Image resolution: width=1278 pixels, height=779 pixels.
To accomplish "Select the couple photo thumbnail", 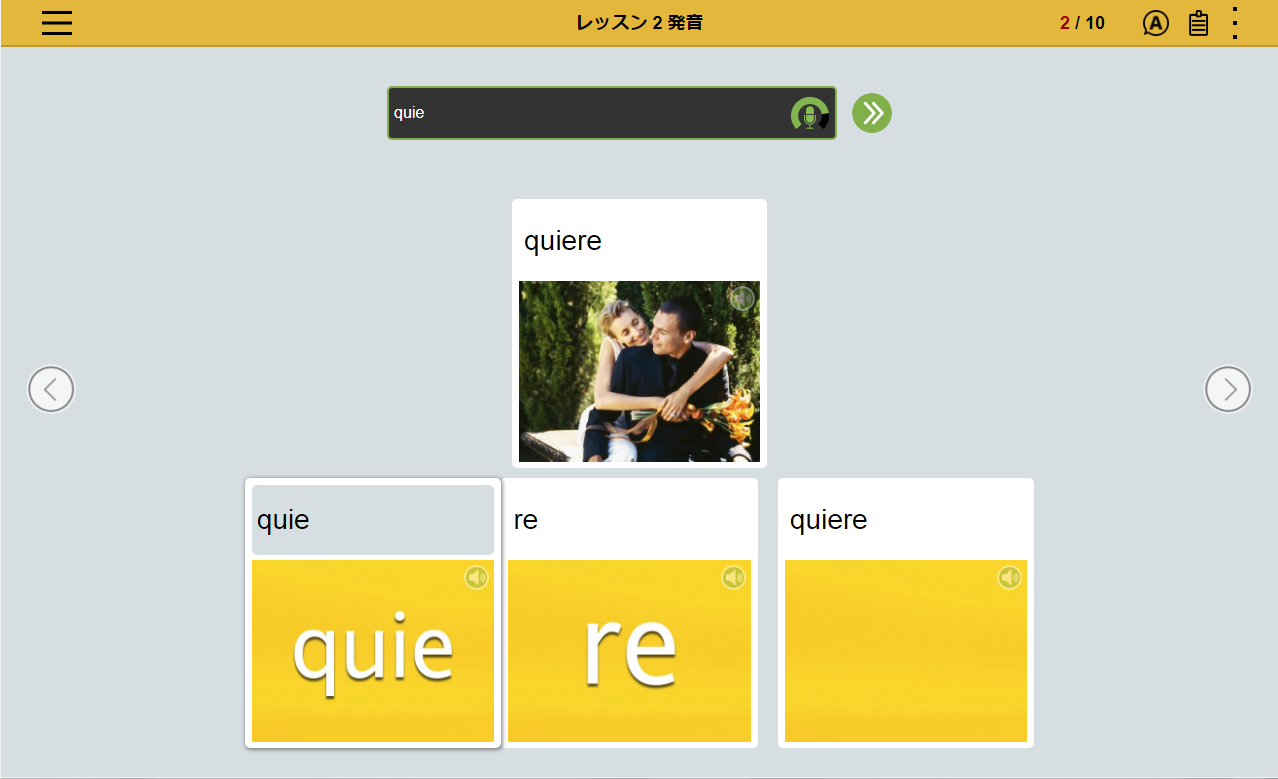I will point(639,371).
